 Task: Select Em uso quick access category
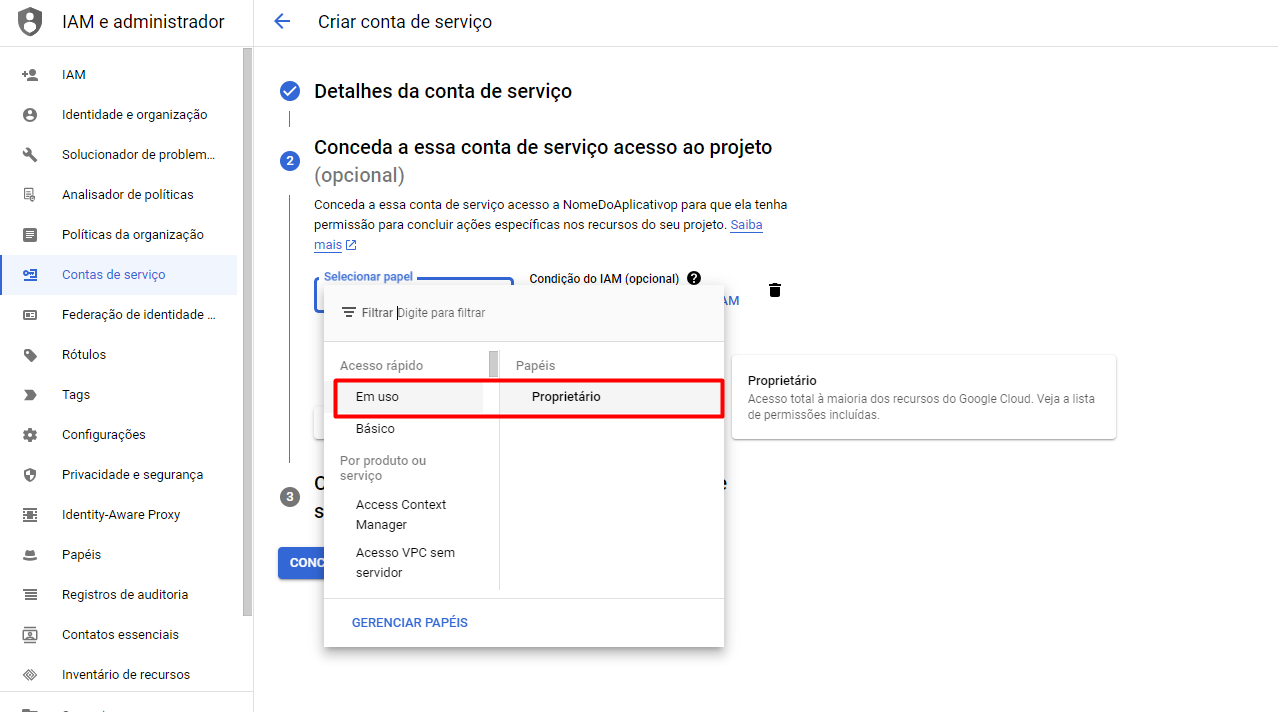[x=377, y=397]
